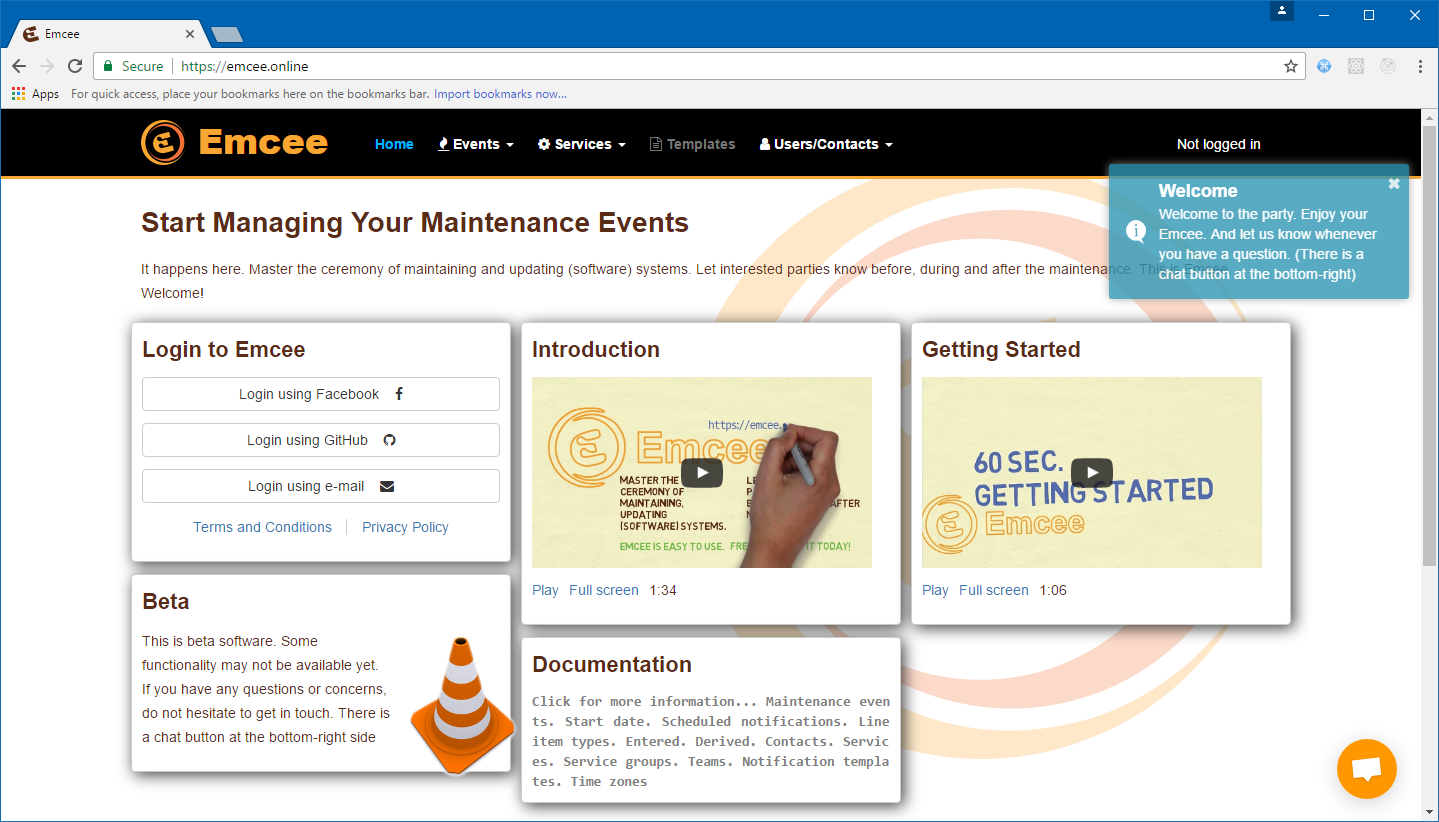Click the 1:06 duration text

(x=1053, y=590)
